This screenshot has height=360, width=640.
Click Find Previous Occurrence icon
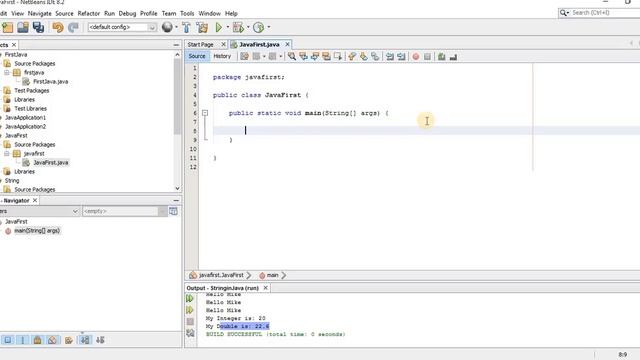303,56
